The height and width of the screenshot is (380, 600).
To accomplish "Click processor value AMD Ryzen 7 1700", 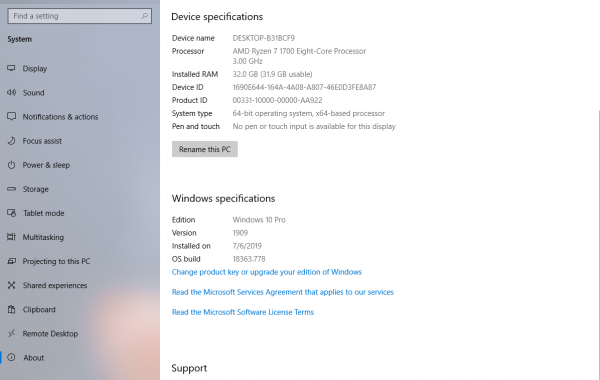I will 299,51.
